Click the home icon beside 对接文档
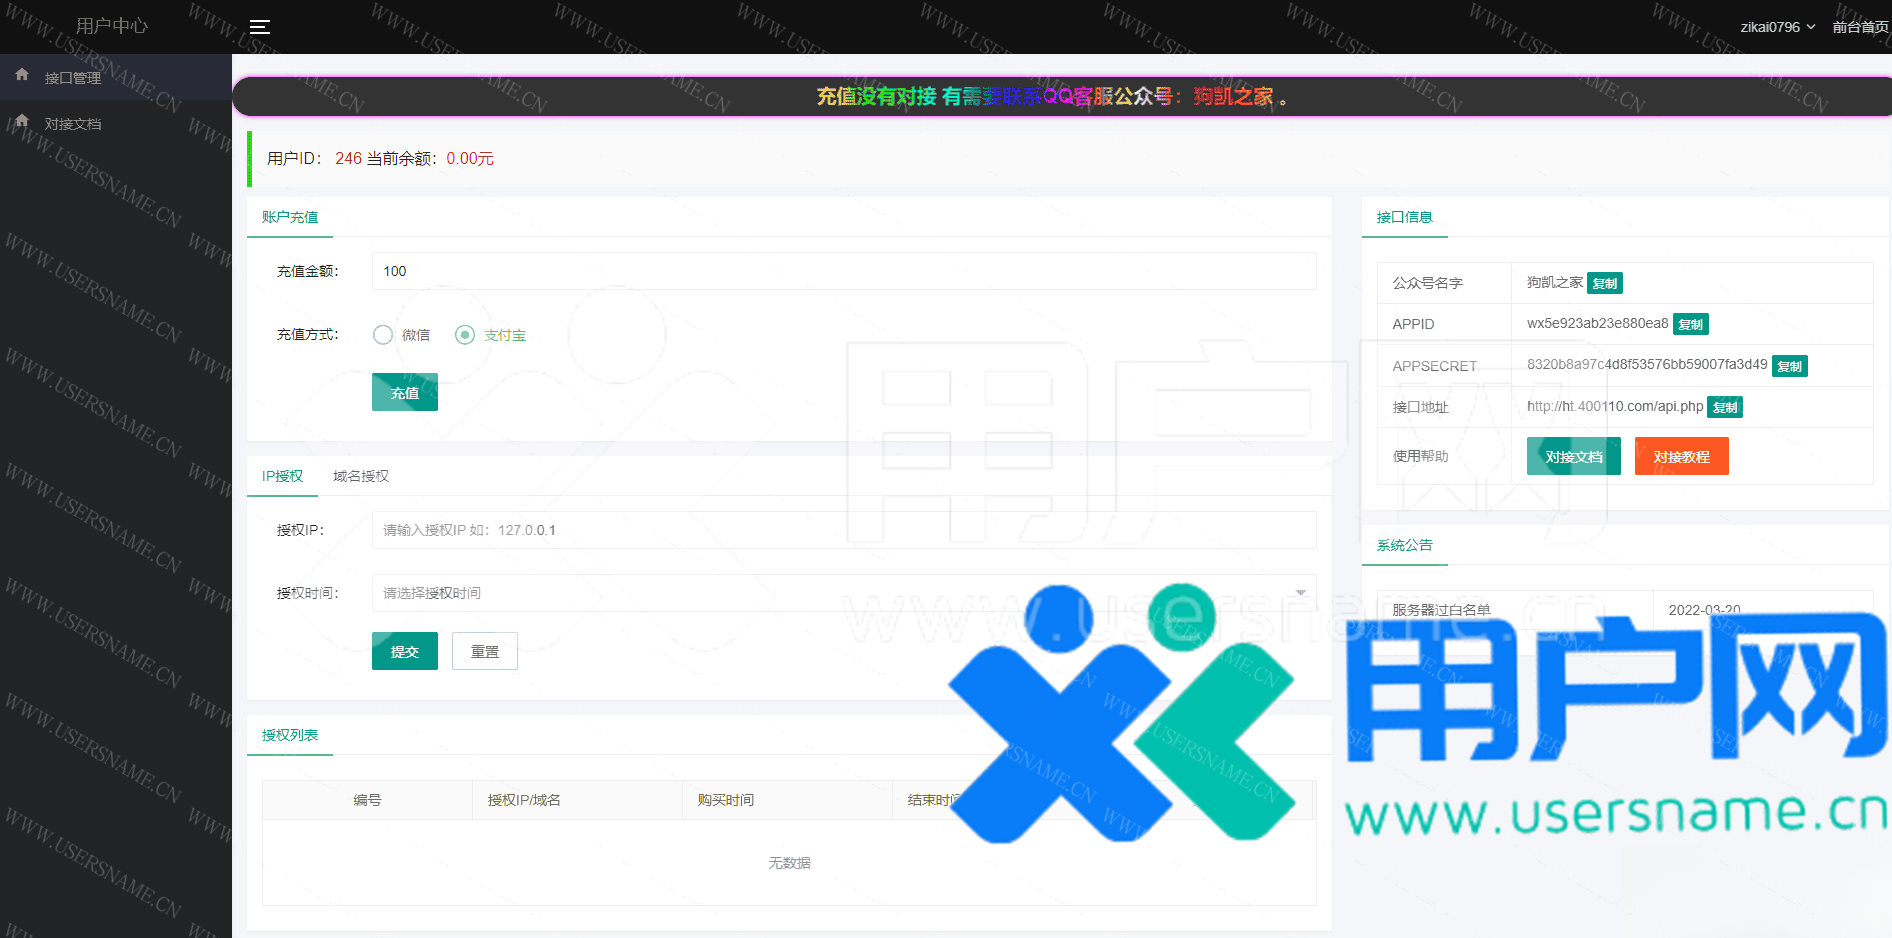 click(x=22, y=122)
